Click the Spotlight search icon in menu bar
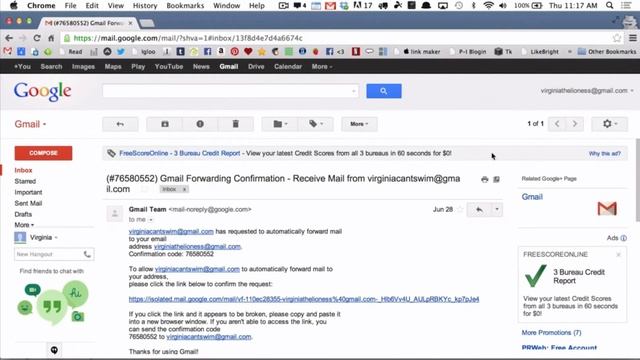The image size is (640, 360). [609, 5]
